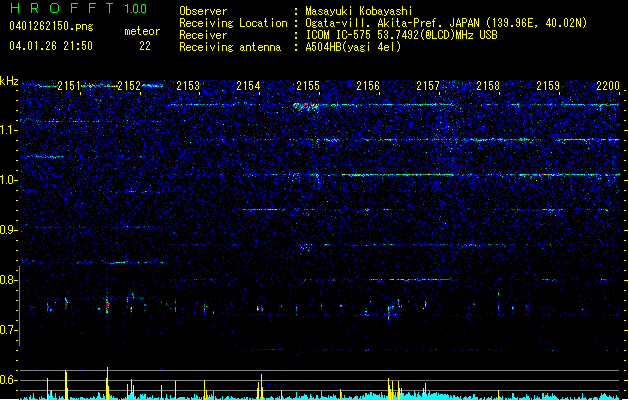Screen dimensions: 629x400
Task: Click the 2154 time marker
Action: click(248, 86)
